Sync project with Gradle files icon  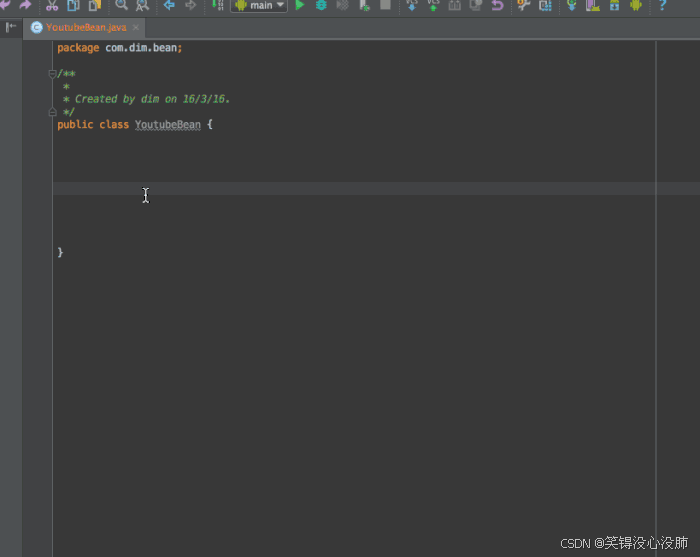[x=571, y=5]
